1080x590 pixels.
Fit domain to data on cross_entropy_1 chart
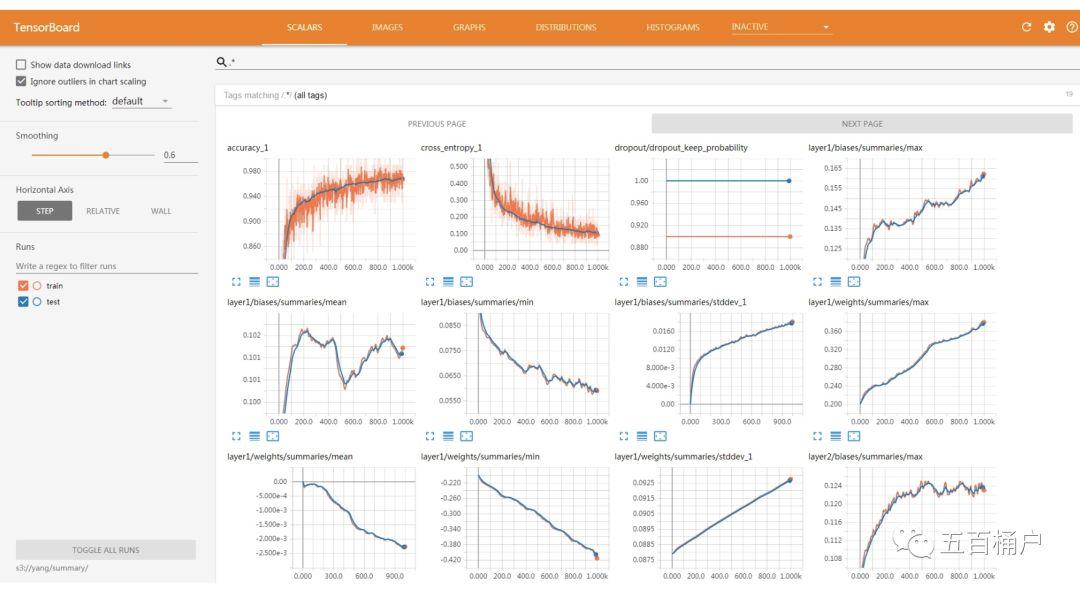point(466,282)
